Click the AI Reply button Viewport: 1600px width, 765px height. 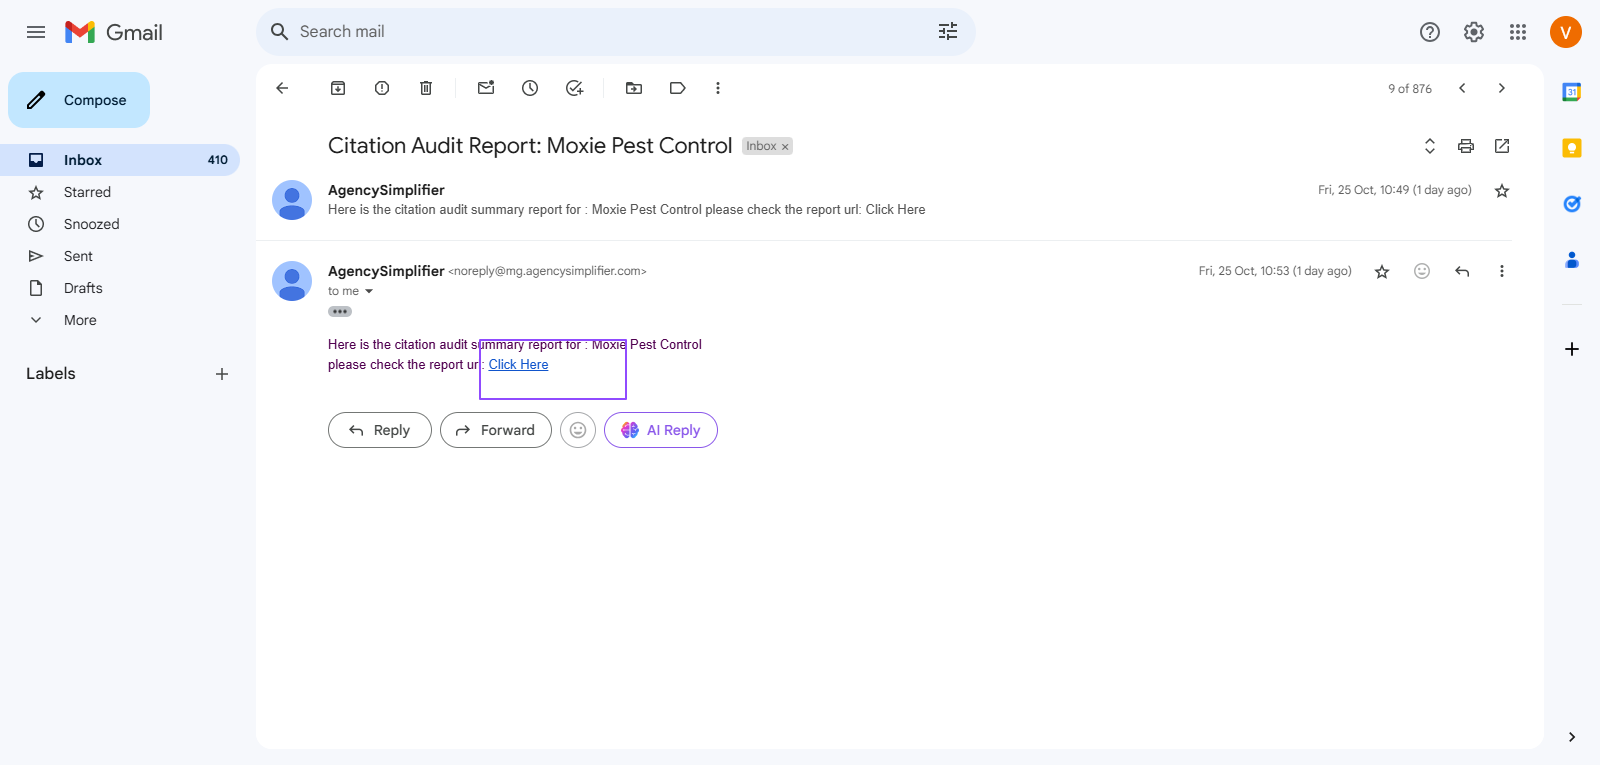coord(661,430)
